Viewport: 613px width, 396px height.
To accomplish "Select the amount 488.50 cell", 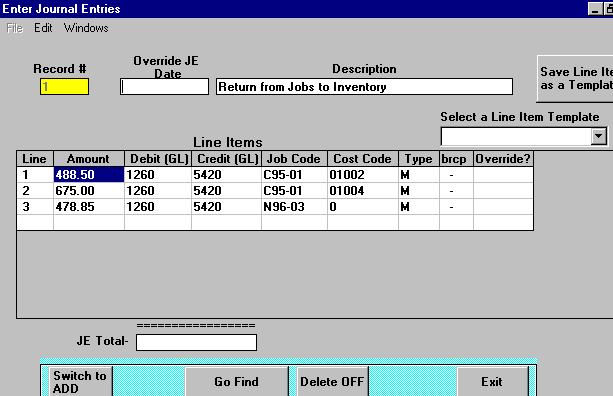I will (x=89, y=175).
